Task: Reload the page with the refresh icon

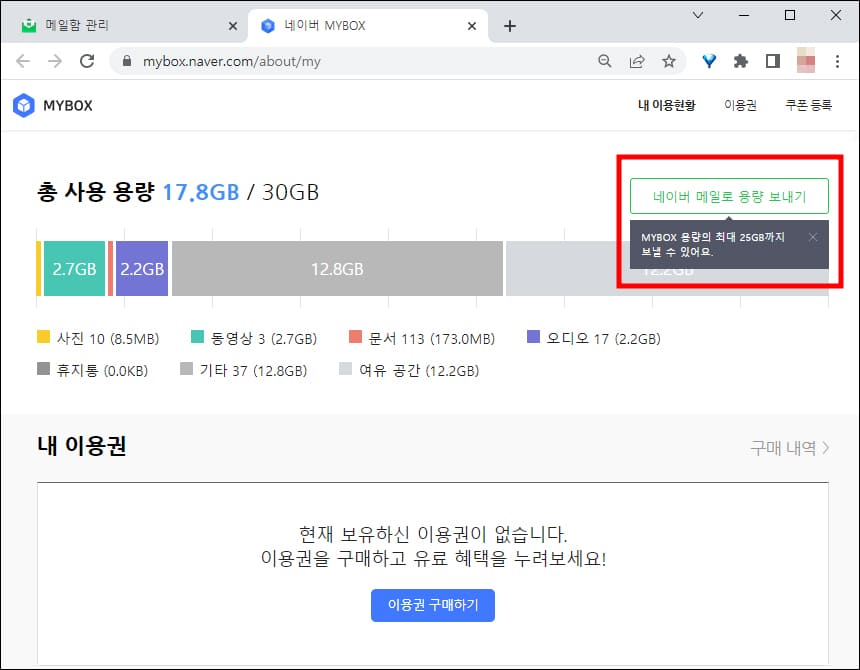Action: click(87, 61)
